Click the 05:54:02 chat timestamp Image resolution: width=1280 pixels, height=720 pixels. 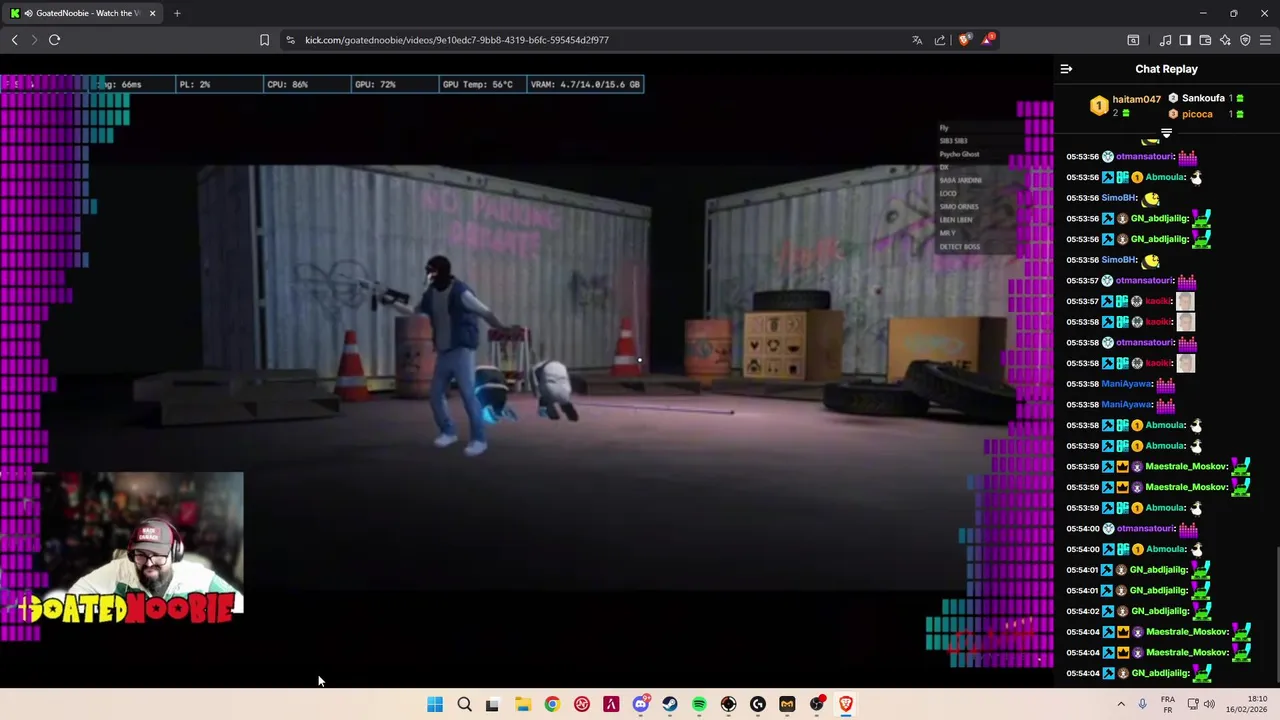coord(1082,612)
